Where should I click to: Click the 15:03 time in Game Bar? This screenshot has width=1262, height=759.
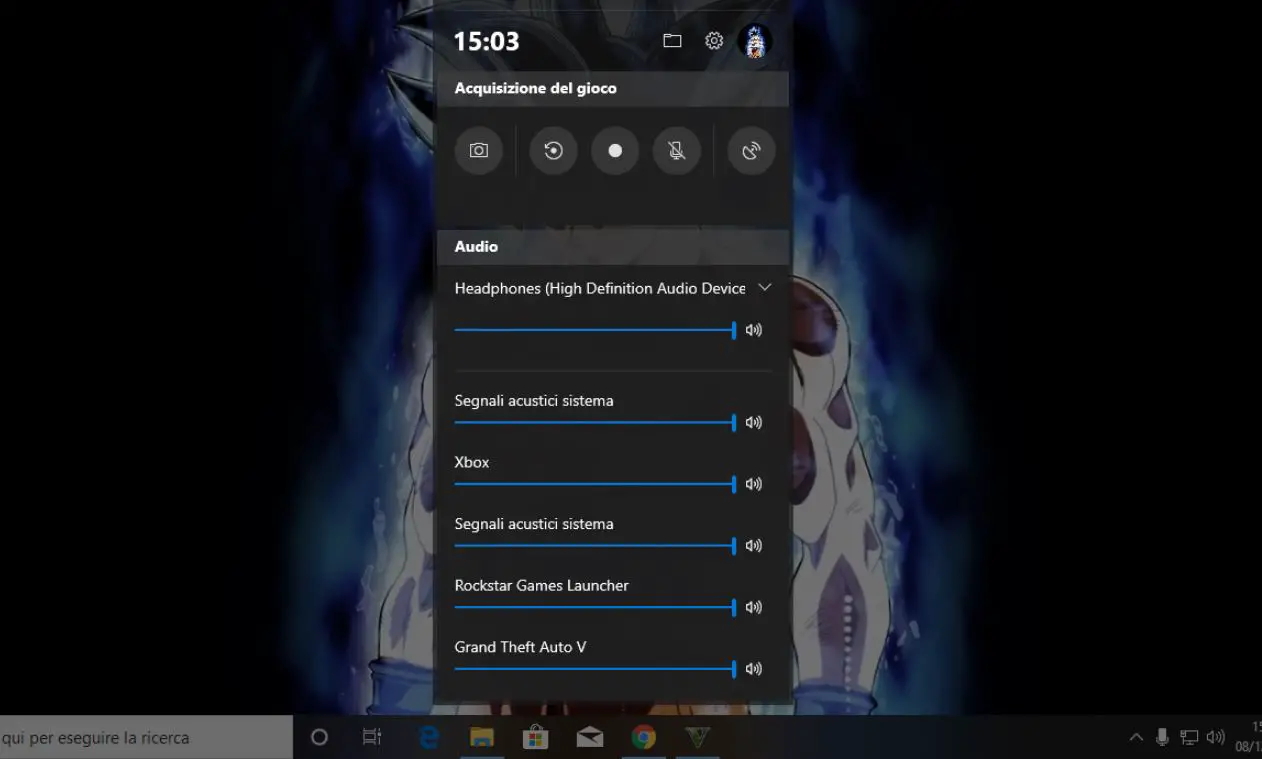pyautogui.click(x=486, y=41)
